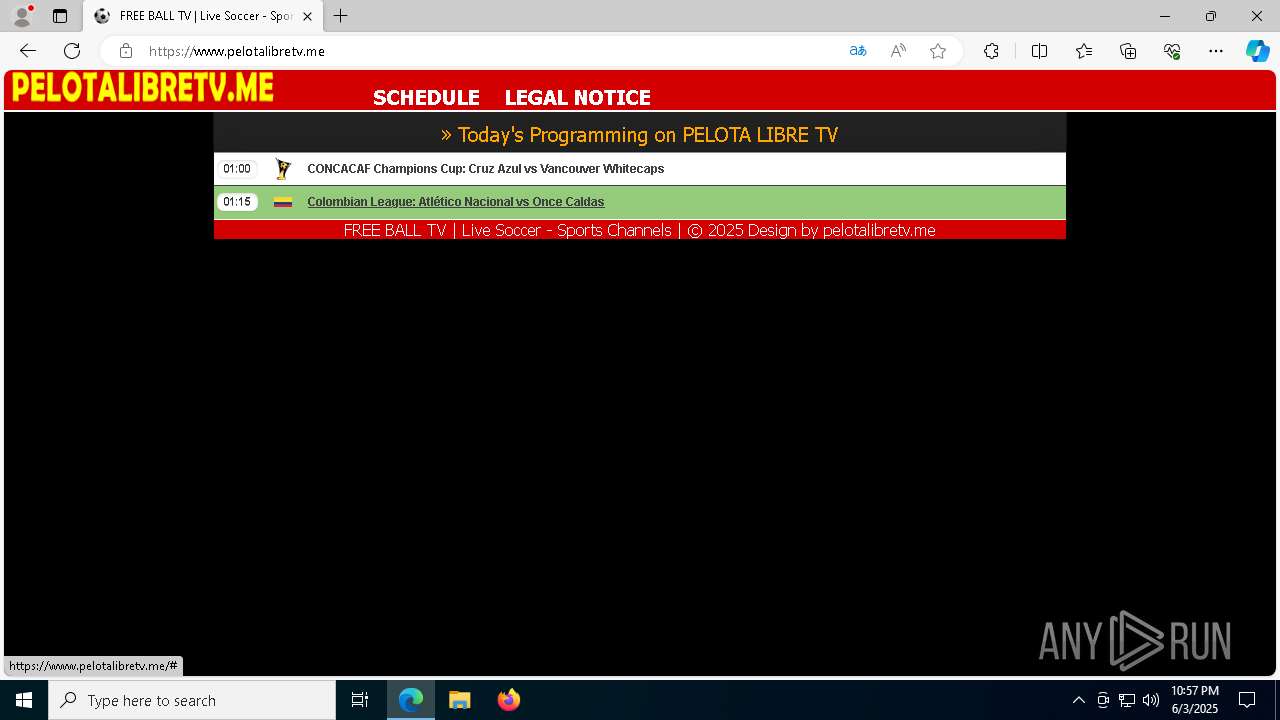Open the notification center icon

click(1247, 700)
